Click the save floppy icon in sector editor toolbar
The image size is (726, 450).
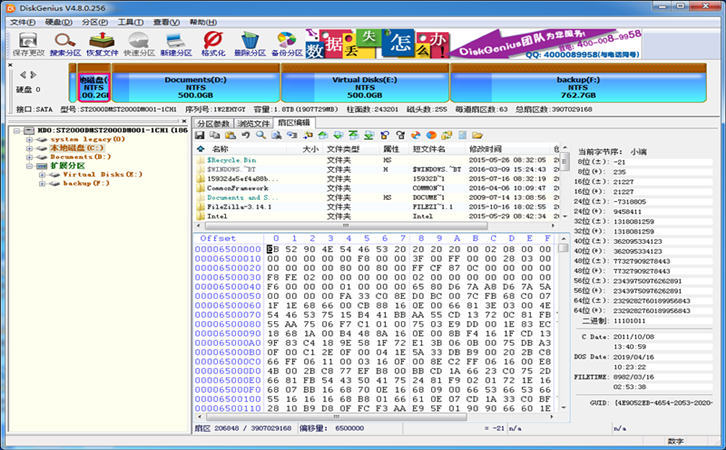coord(201,134)
